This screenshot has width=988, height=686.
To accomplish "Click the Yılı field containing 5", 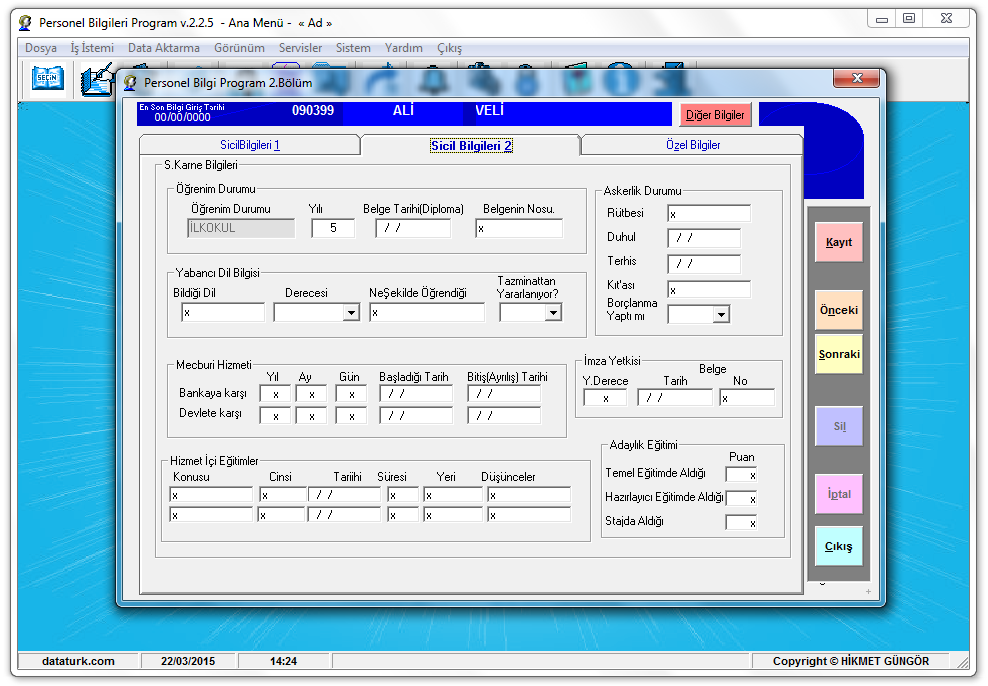I will (333, 228).
